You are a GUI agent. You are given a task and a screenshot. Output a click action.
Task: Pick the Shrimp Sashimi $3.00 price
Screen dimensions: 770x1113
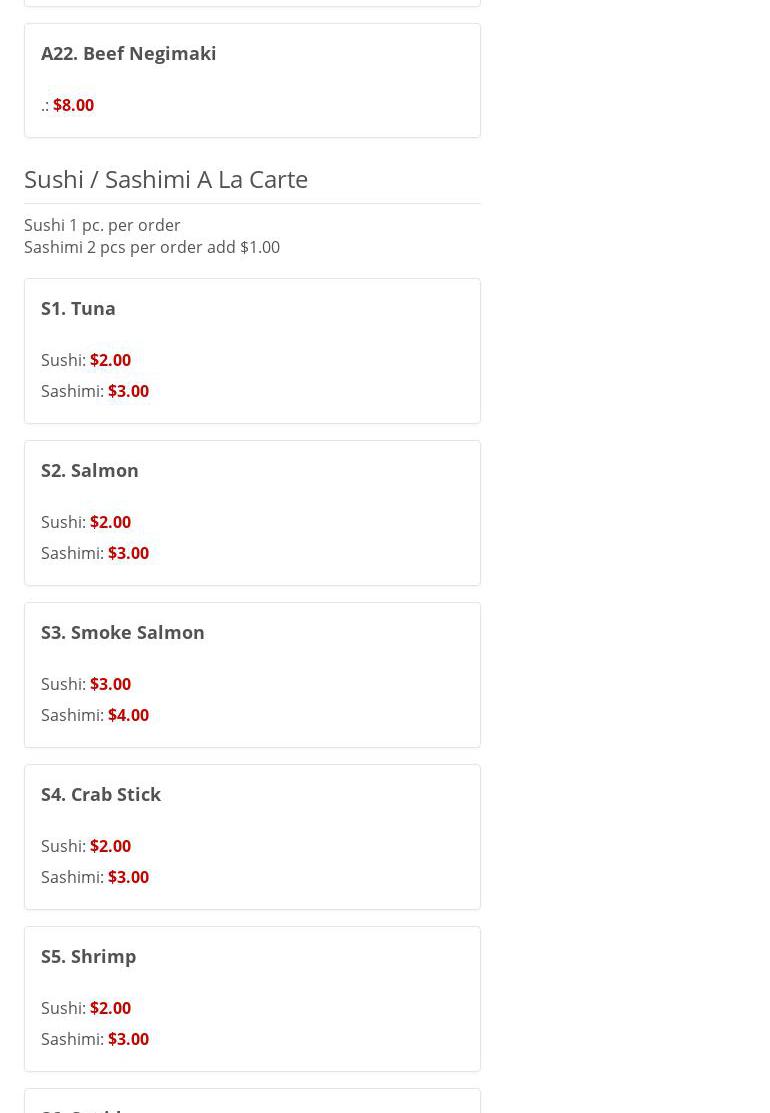point(128,1039)
